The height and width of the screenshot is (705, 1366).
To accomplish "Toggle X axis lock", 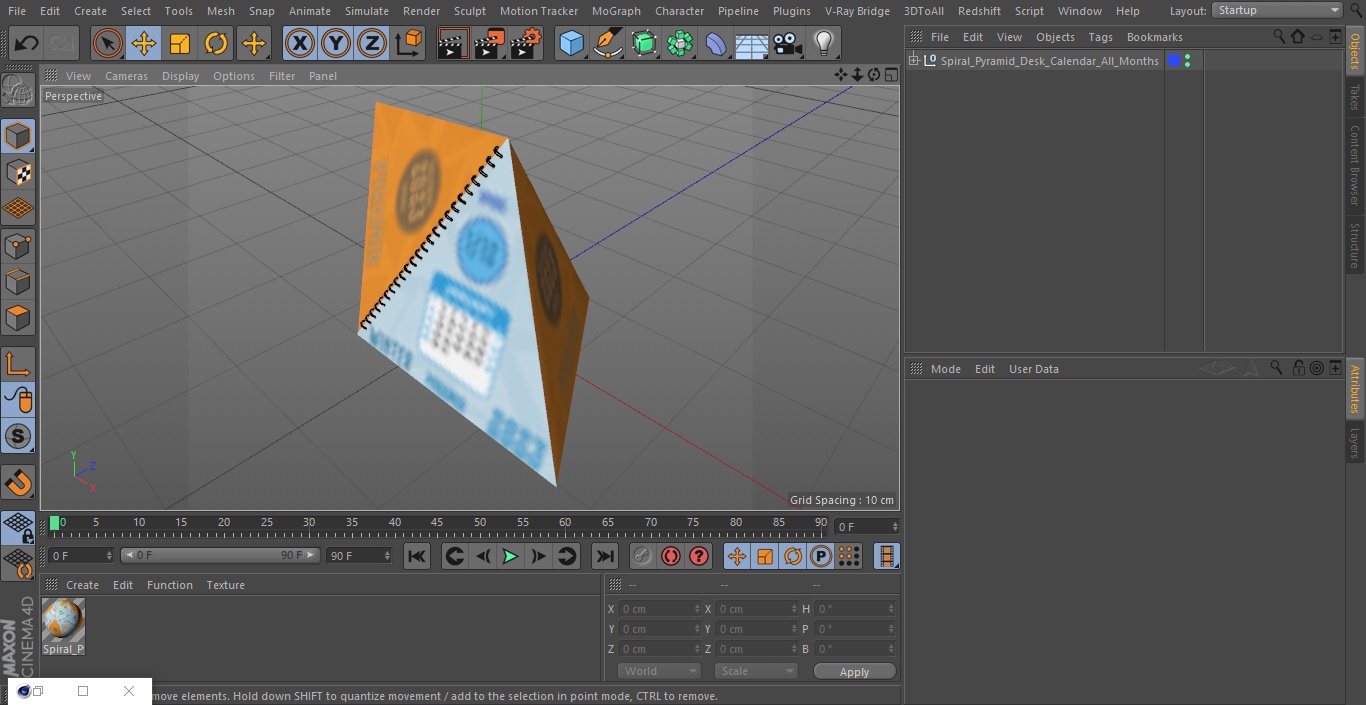I will pos(300,43).
